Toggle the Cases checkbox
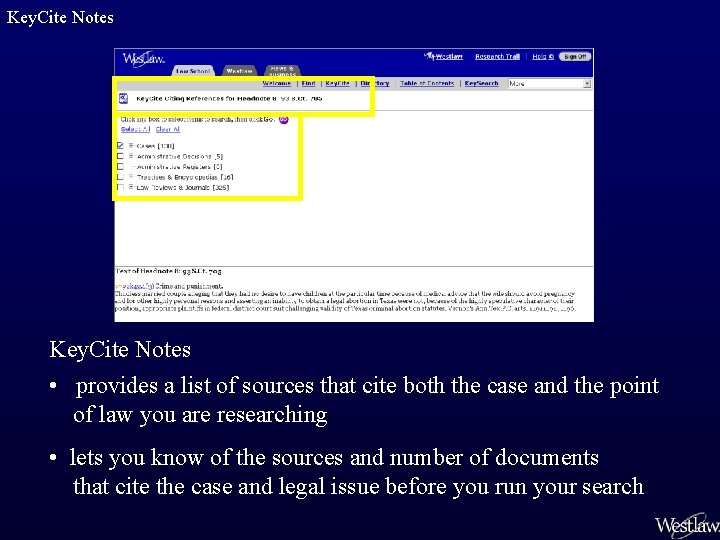Image resolution: width=720 pixels, height=540 pixels. click(120, 146)
